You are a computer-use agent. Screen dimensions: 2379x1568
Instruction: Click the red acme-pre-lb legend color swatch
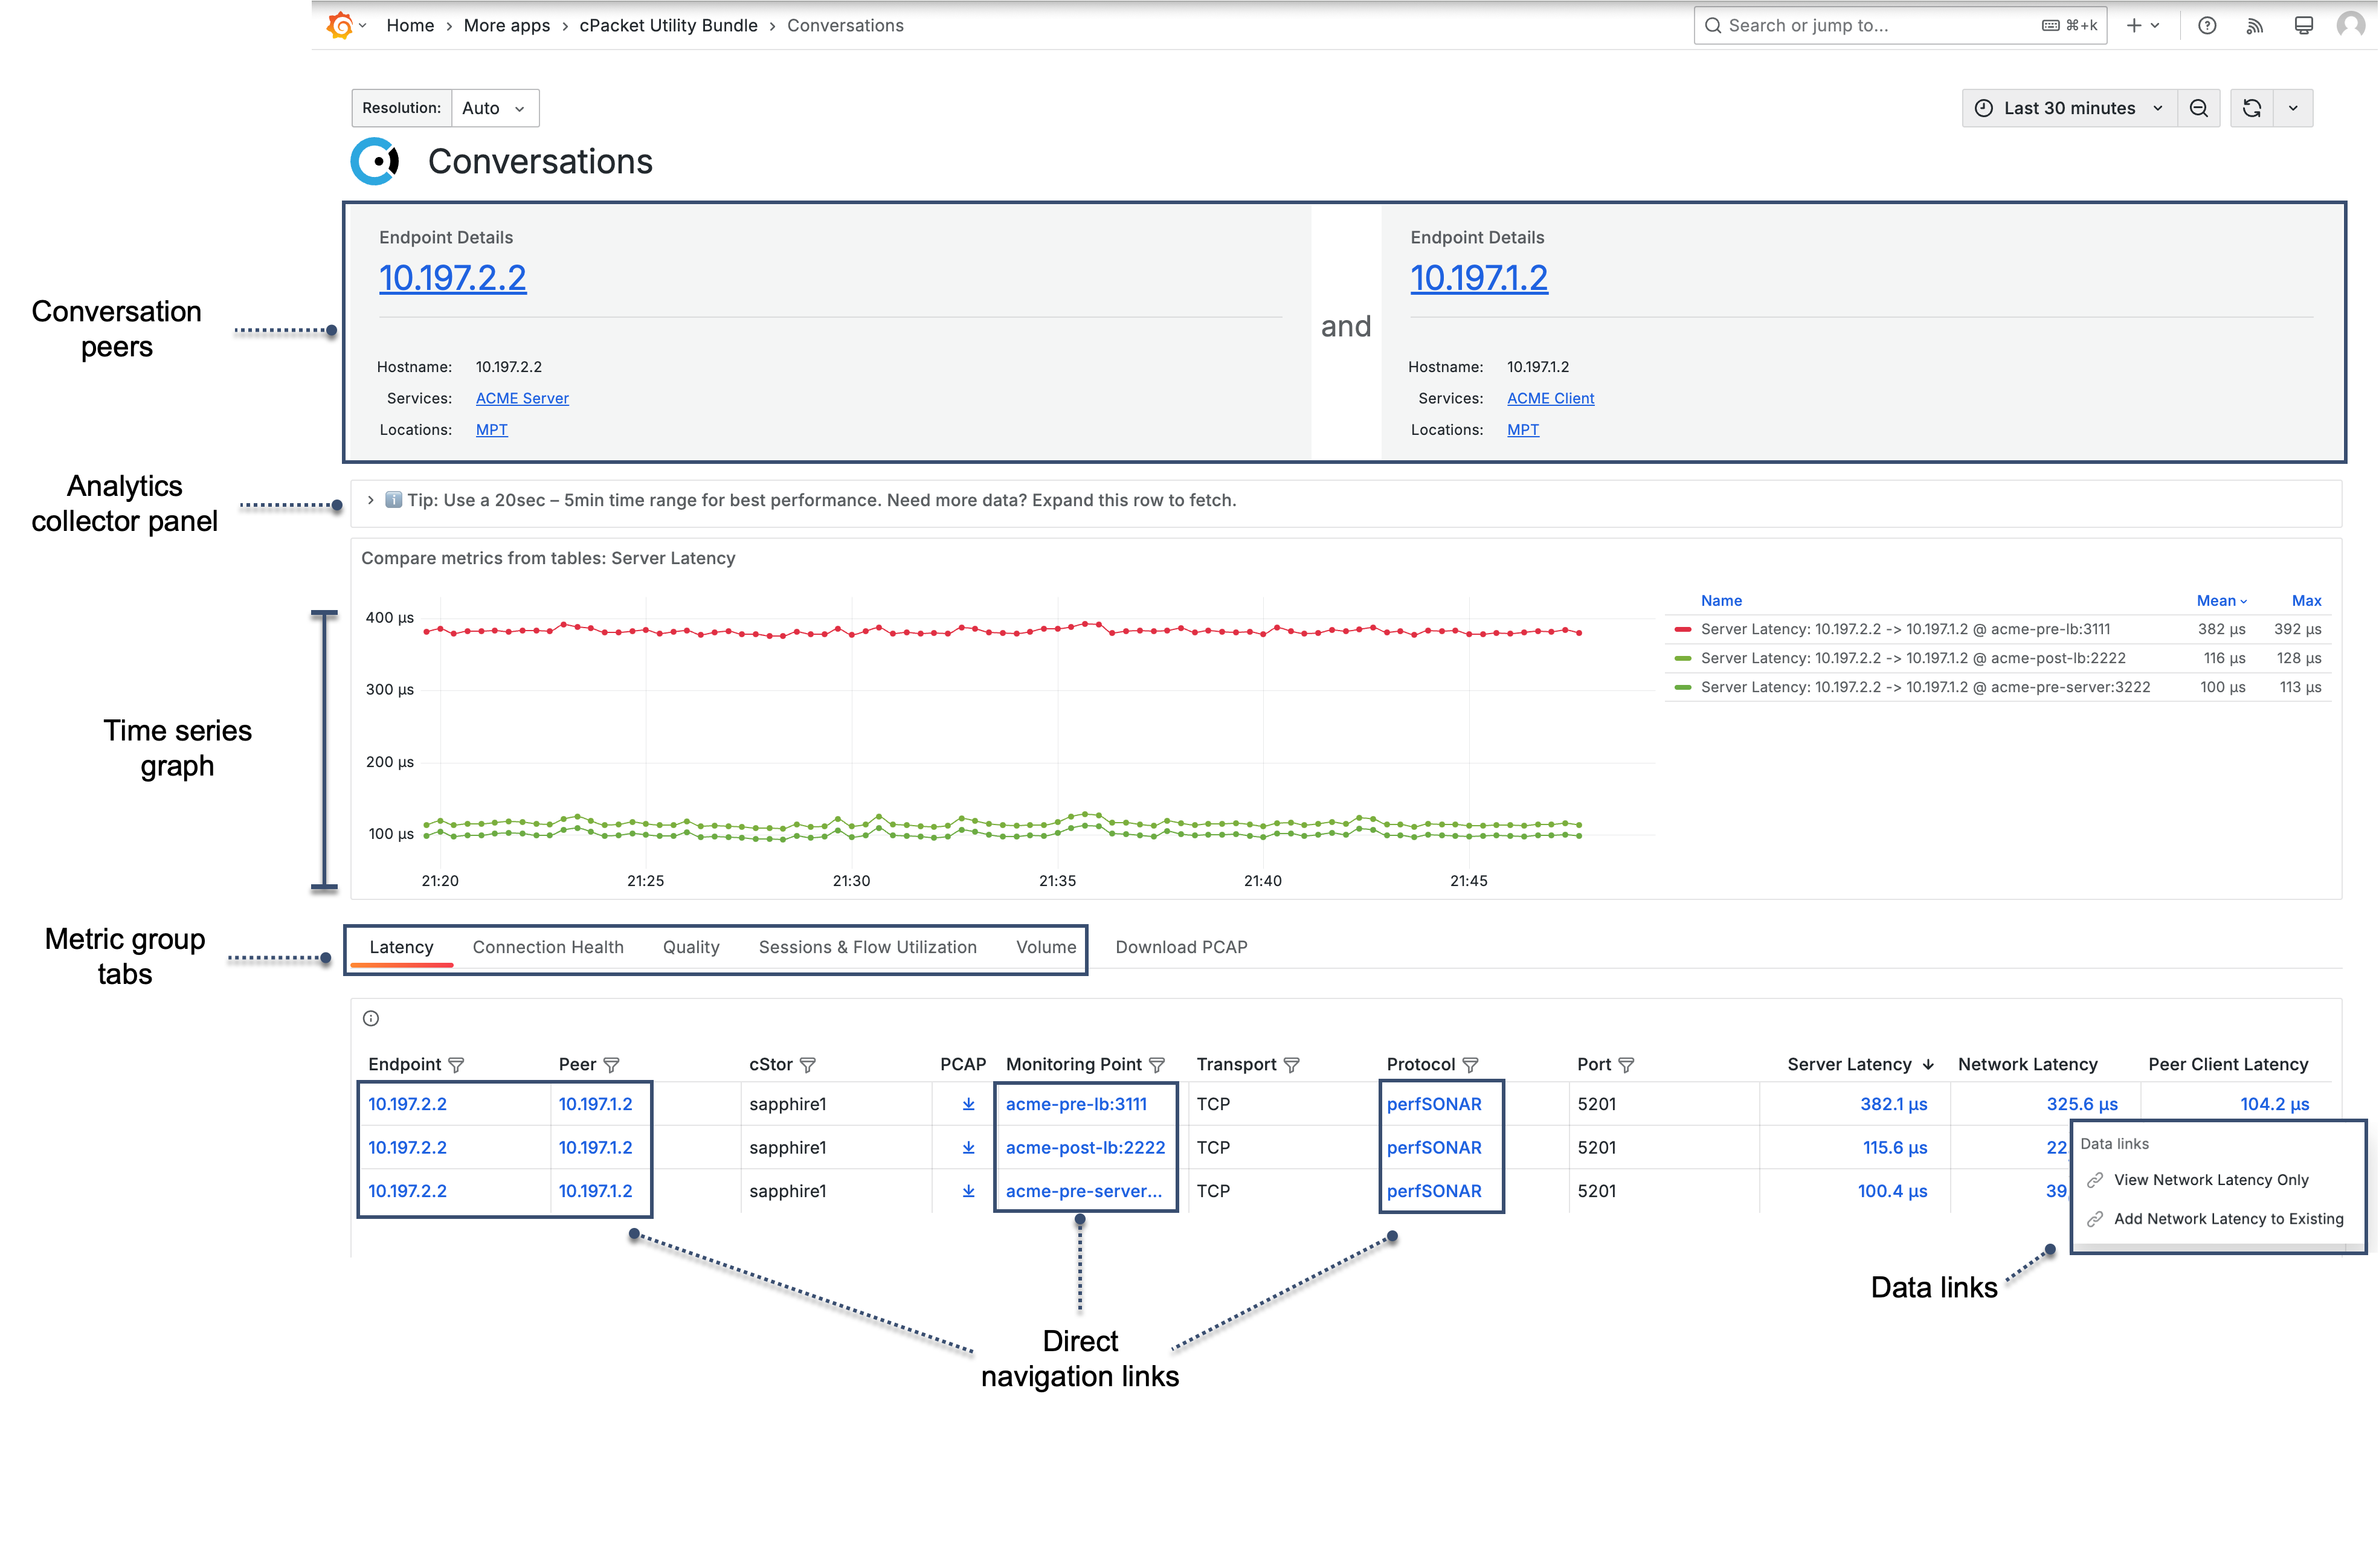1682,629
